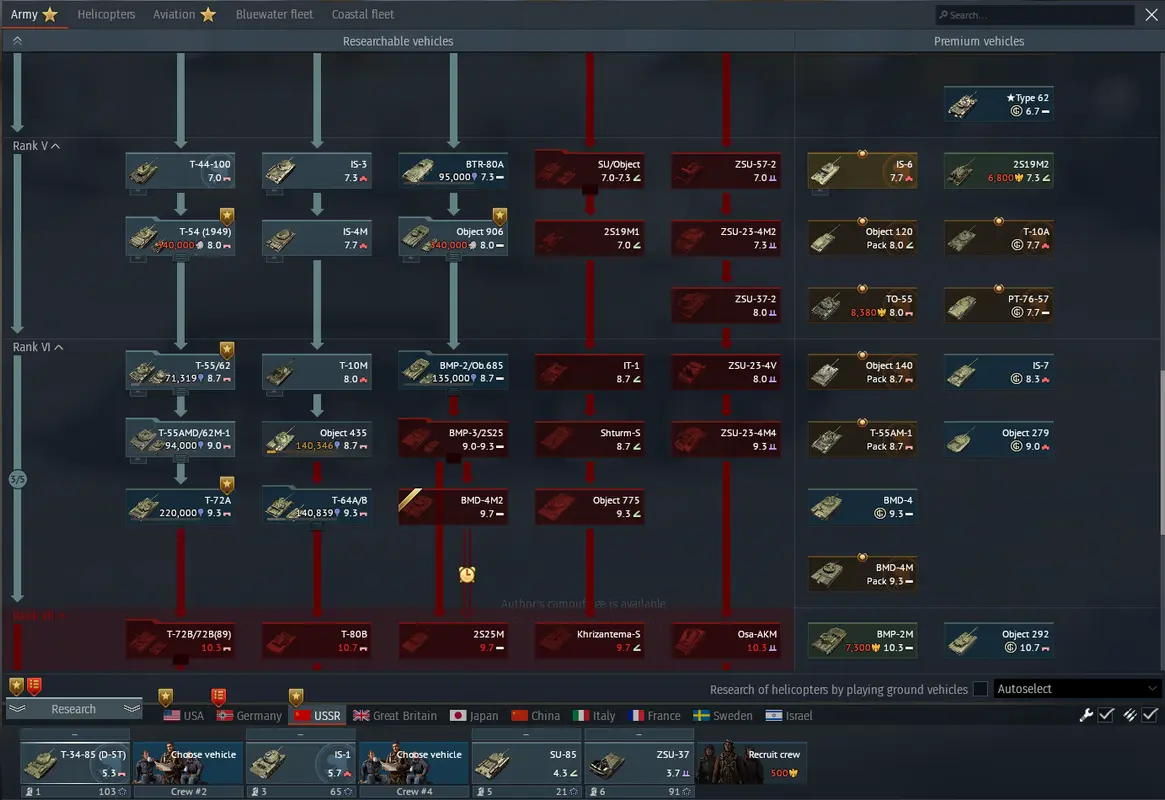Switch to the Helicopters tab
Image resolution: width=1165 pixels, height=800 pixels.
click(106, 15)
